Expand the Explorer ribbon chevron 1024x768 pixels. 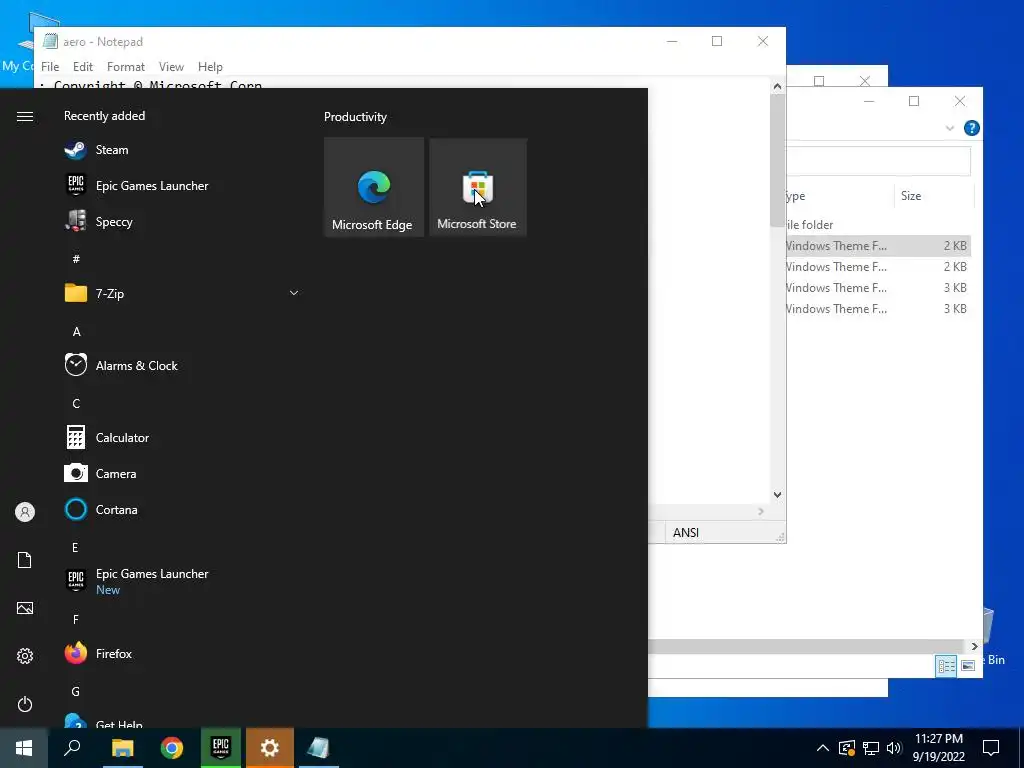click(950, 129)
